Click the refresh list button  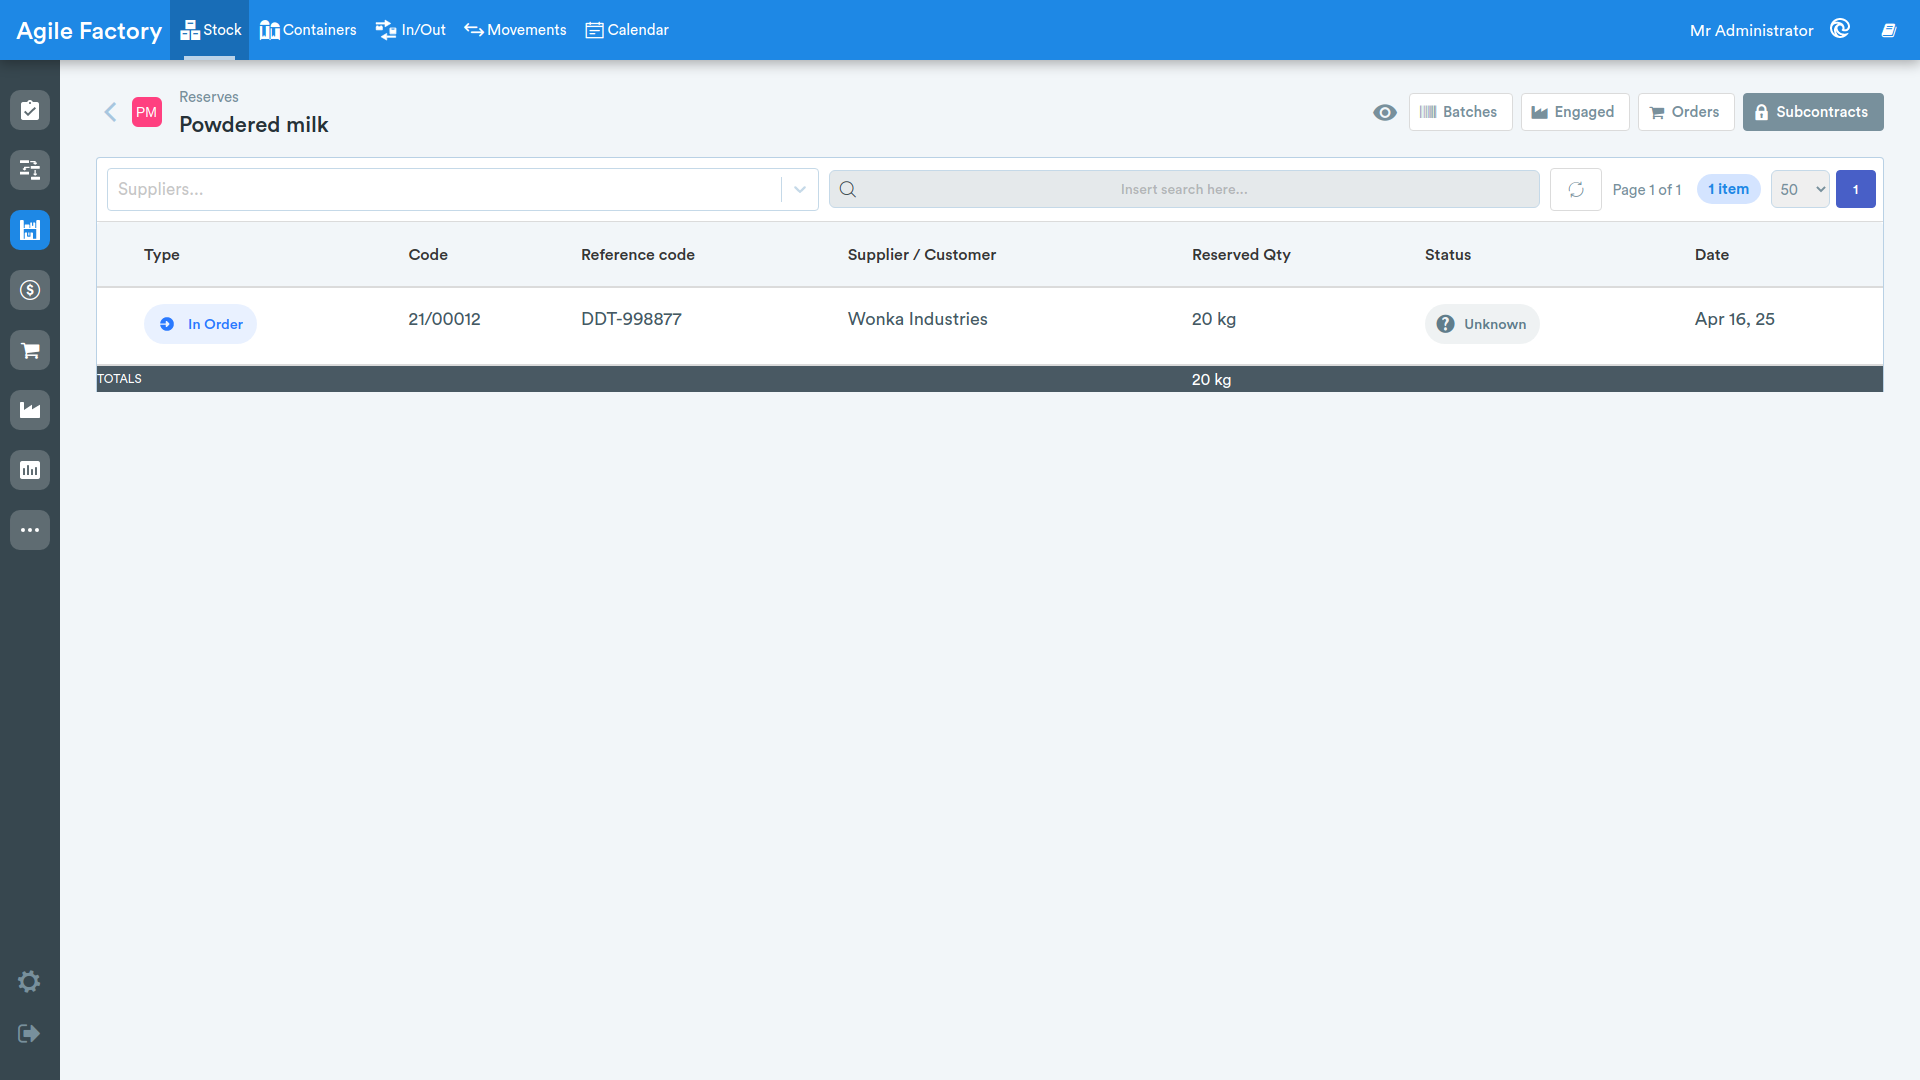pyautogui.click(x=1576, y=189)
